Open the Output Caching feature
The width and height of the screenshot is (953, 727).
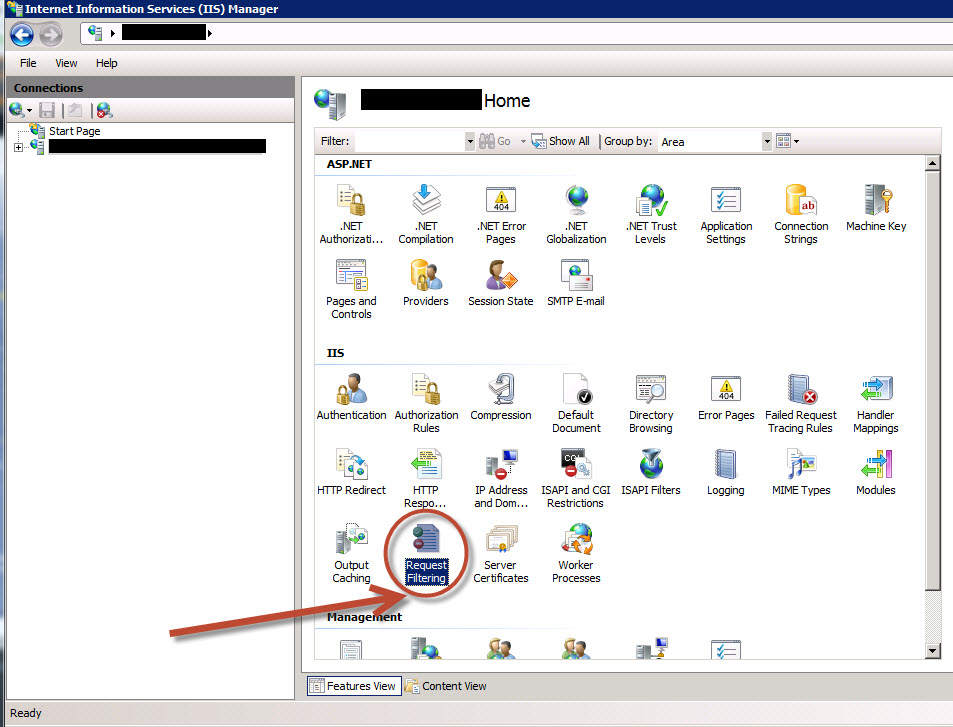(351, 554)
